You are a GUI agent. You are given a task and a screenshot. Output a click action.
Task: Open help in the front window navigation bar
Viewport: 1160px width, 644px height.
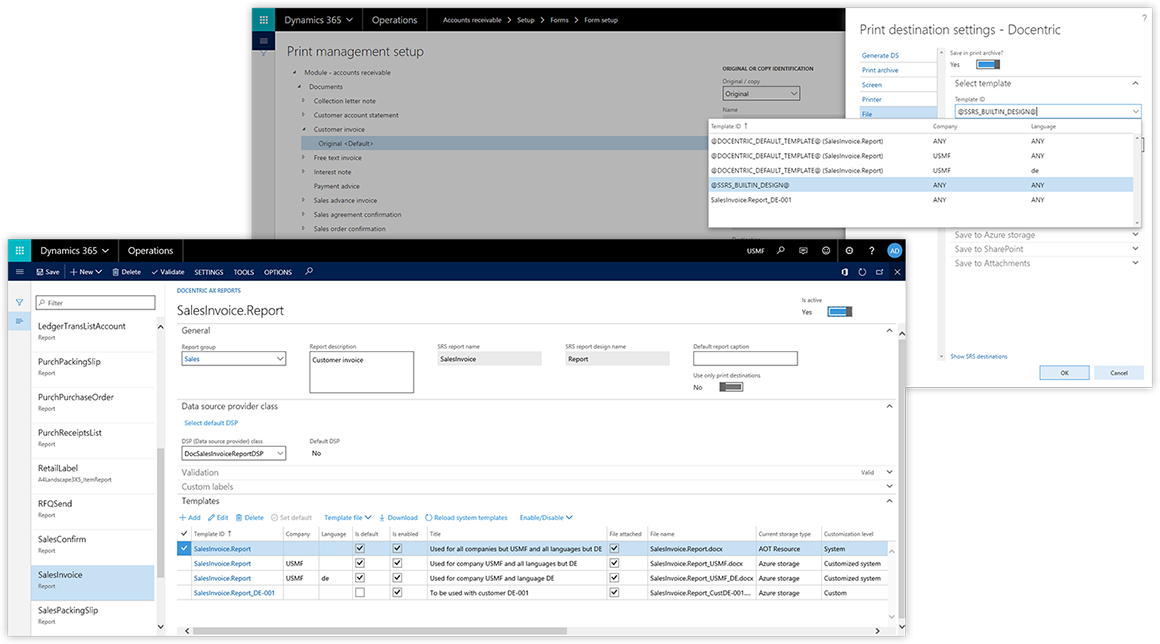871,251
